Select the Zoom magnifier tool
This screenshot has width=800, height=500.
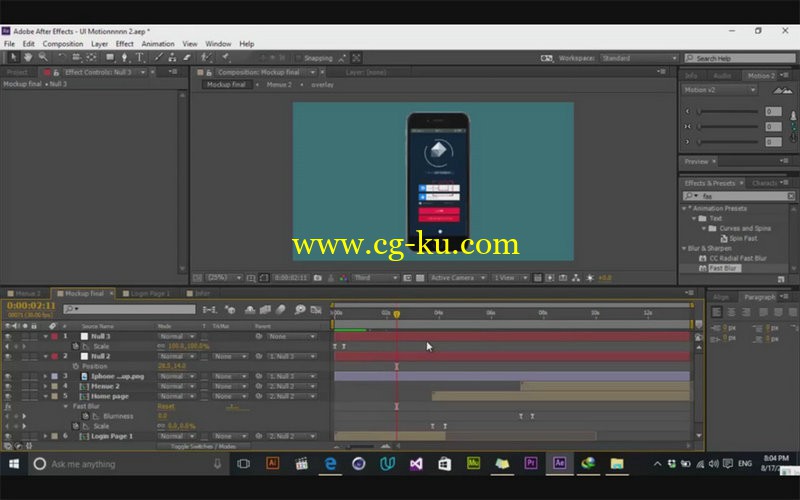point(43,57)
